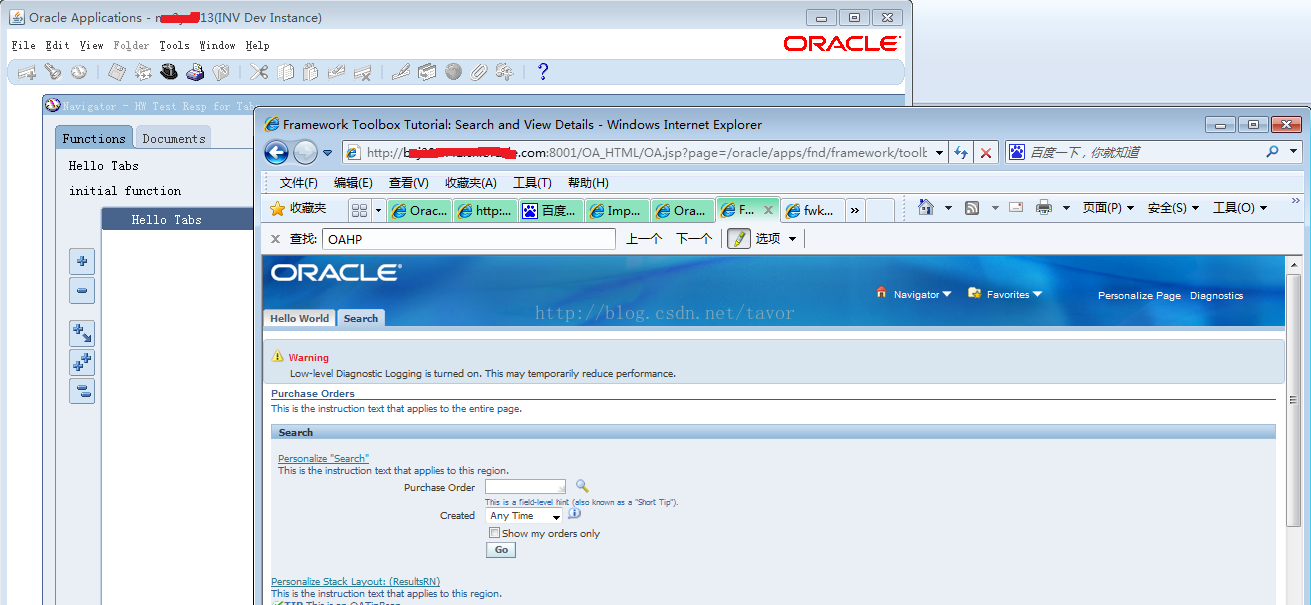Open the 选项 options dropdown in find bar
1311x605 pixels.
pyautogui.click(x=775, y=239)
